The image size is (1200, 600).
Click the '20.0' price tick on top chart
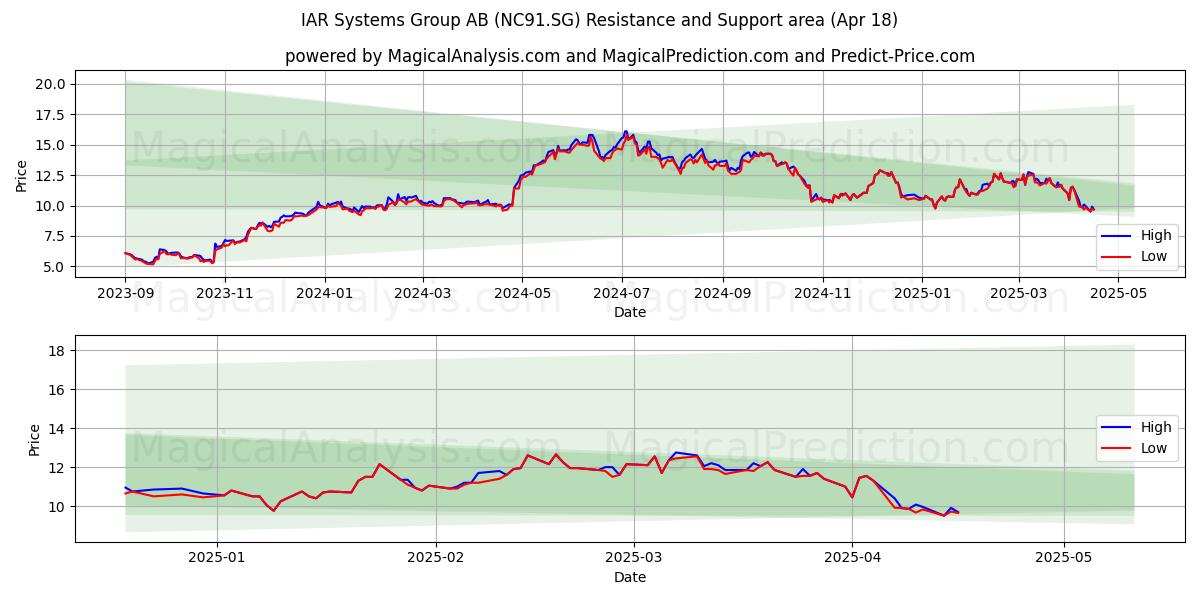point(52,84)
